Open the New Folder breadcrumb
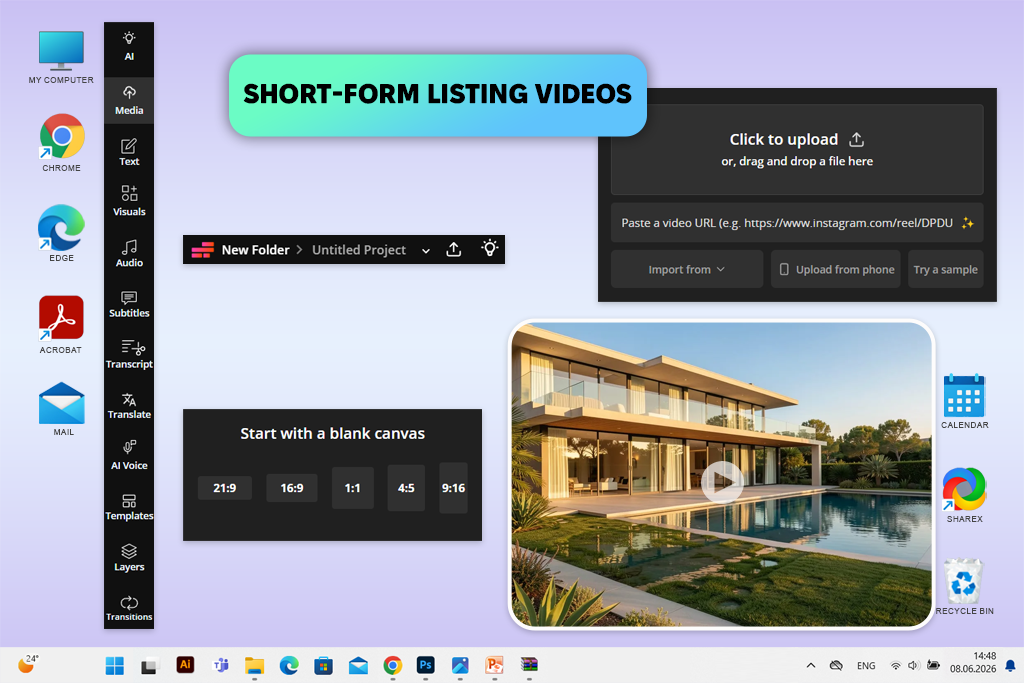1024x683 pixels. (255, 250)
